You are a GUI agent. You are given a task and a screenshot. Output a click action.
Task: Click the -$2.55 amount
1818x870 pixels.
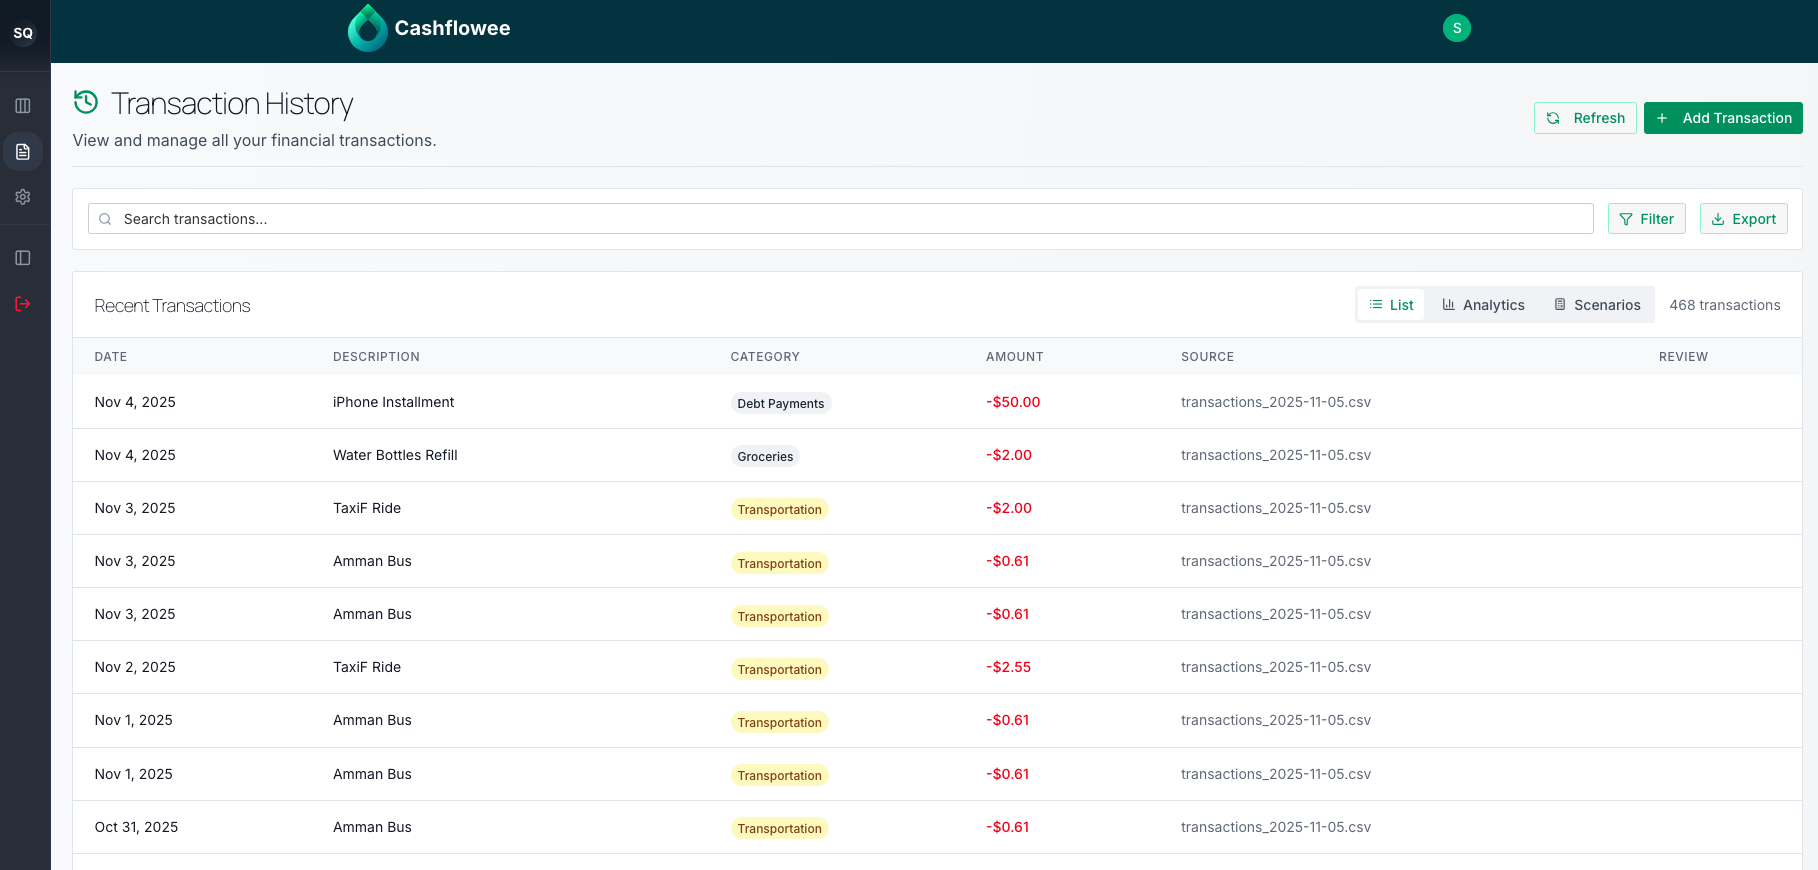click(x=1008, y=667)
